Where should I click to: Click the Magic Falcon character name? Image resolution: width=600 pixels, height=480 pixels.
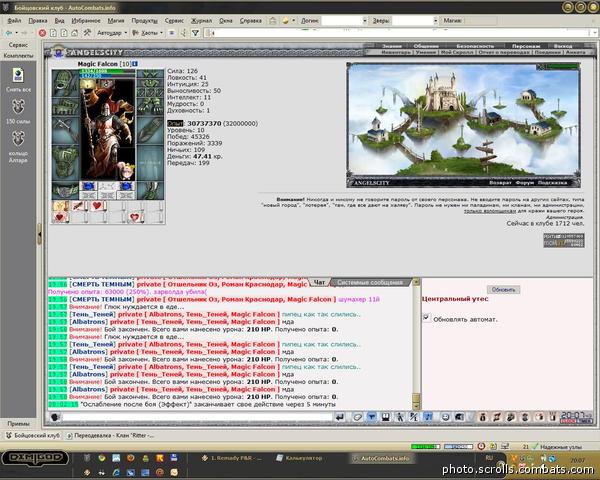coord(98,64)
